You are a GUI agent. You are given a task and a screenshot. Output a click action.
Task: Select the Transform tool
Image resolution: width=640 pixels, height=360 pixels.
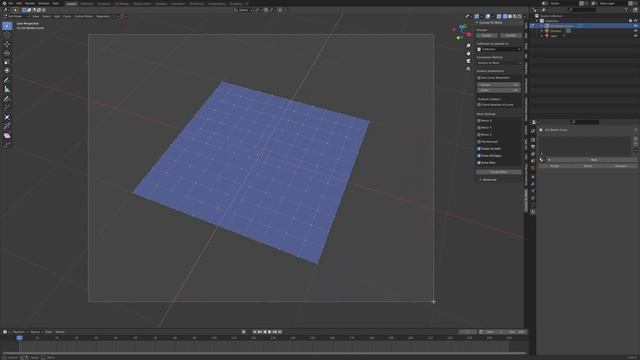point(7,71)
